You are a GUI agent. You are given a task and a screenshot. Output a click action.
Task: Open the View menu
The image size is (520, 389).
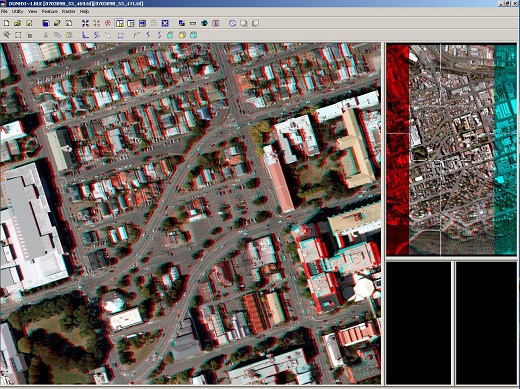tap(32, 11)
